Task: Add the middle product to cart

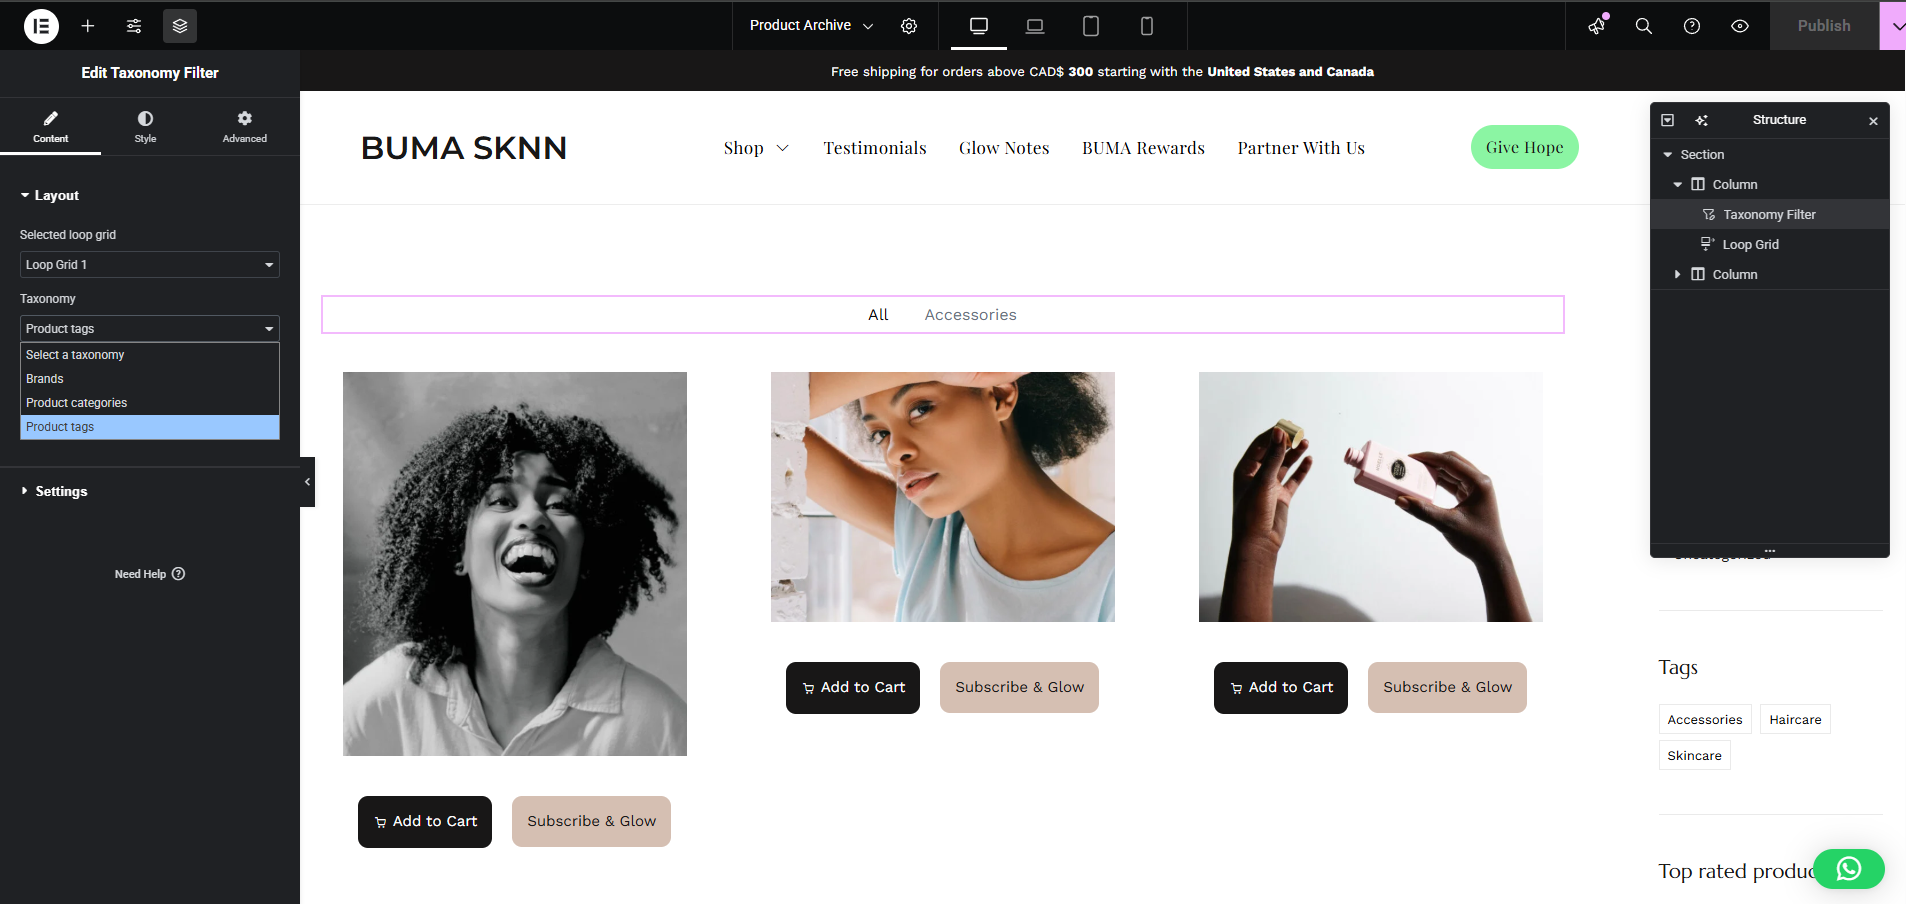Action: coord(853,688)
